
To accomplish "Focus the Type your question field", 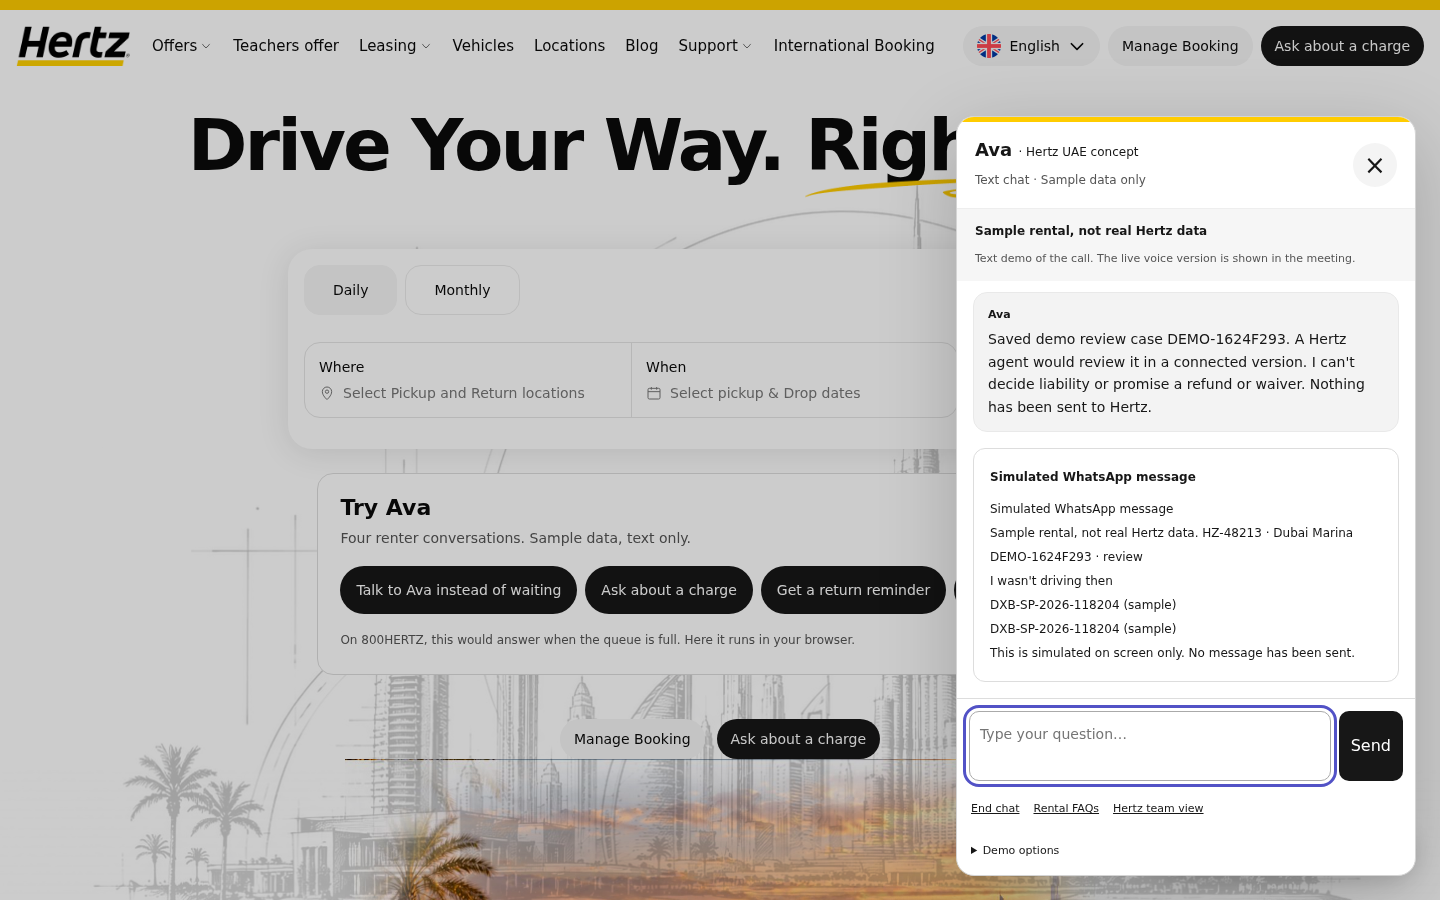I will pyautogui.click(x=1150, y=746).
